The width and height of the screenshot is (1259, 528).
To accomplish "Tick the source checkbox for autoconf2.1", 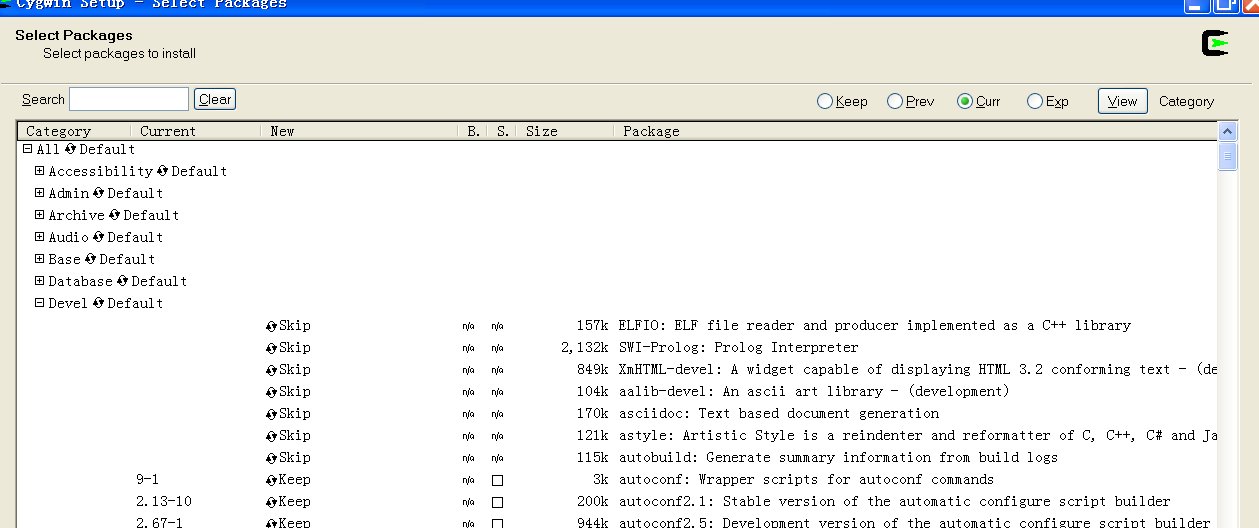I will [x=497, y=502].
